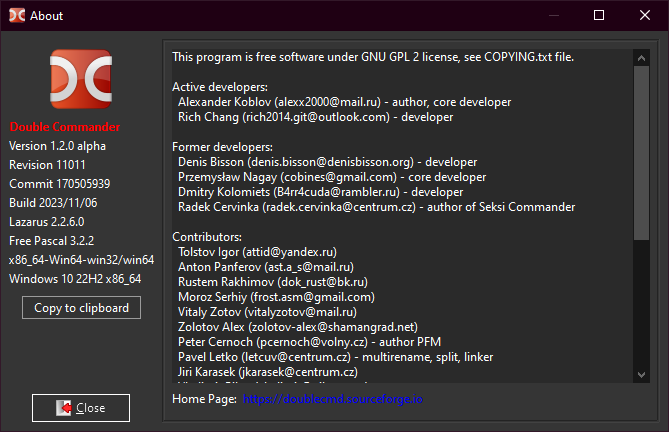The image size is (669, 432).
Task: Click the About window title bar icon
Action: (x=15, y=15)
